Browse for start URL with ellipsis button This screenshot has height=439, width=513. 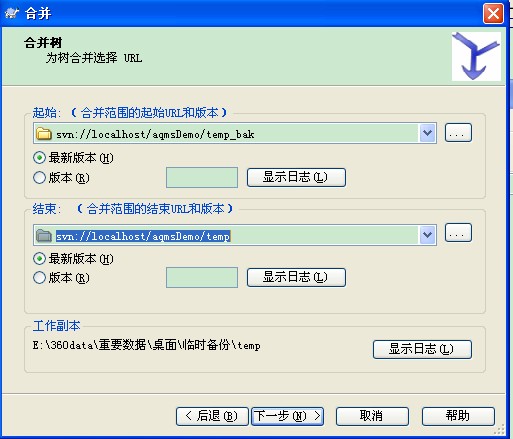pos(458,133)
